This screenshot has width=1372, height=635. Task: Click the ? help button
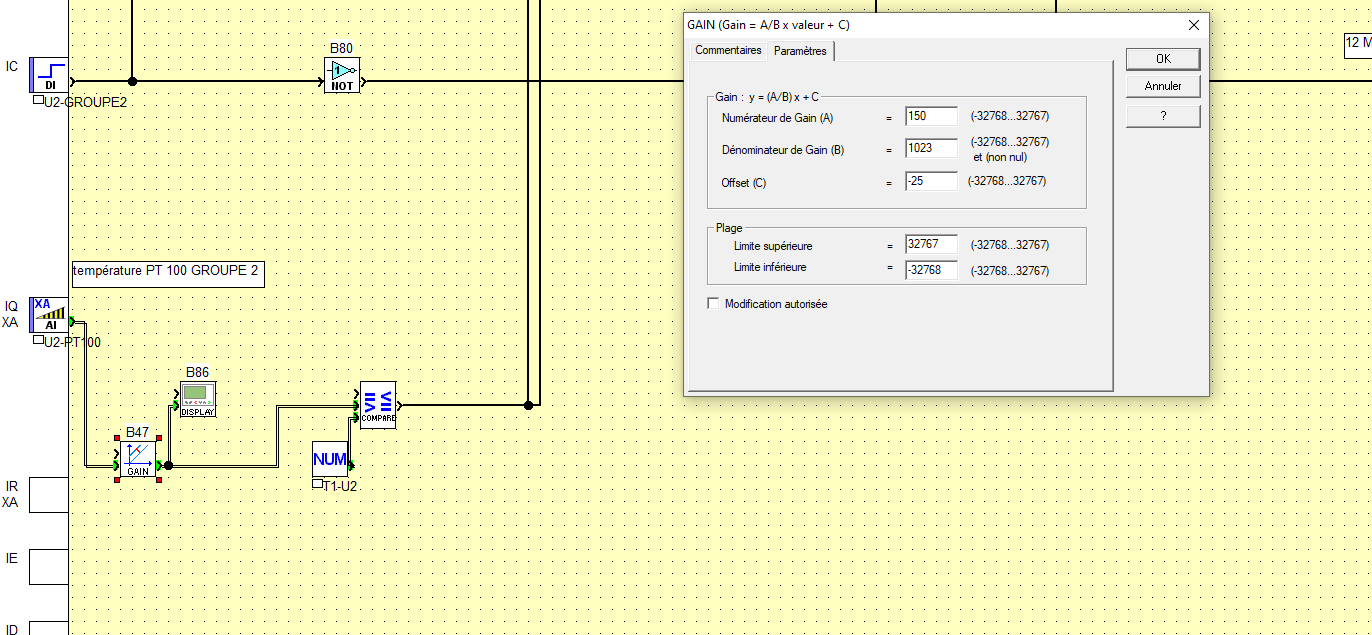1162,116
